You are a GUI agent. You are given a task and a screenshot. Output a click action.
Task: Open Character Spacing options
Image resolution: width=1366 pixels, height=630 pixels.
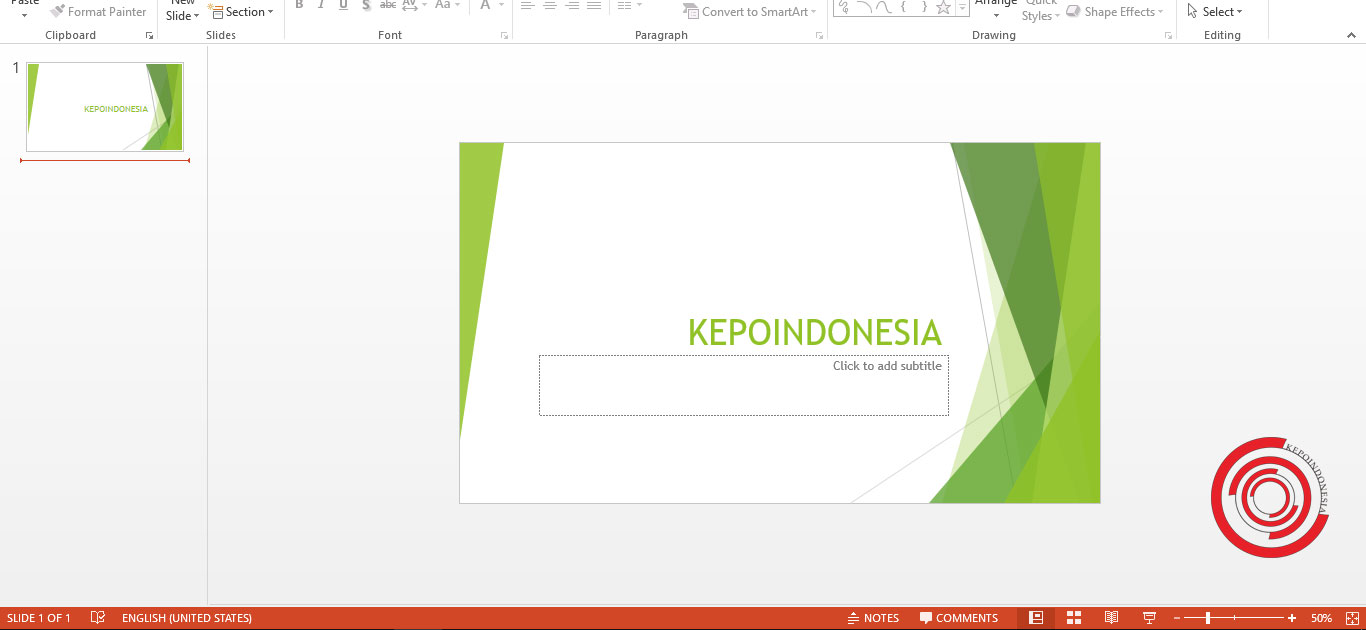point(414,5)
